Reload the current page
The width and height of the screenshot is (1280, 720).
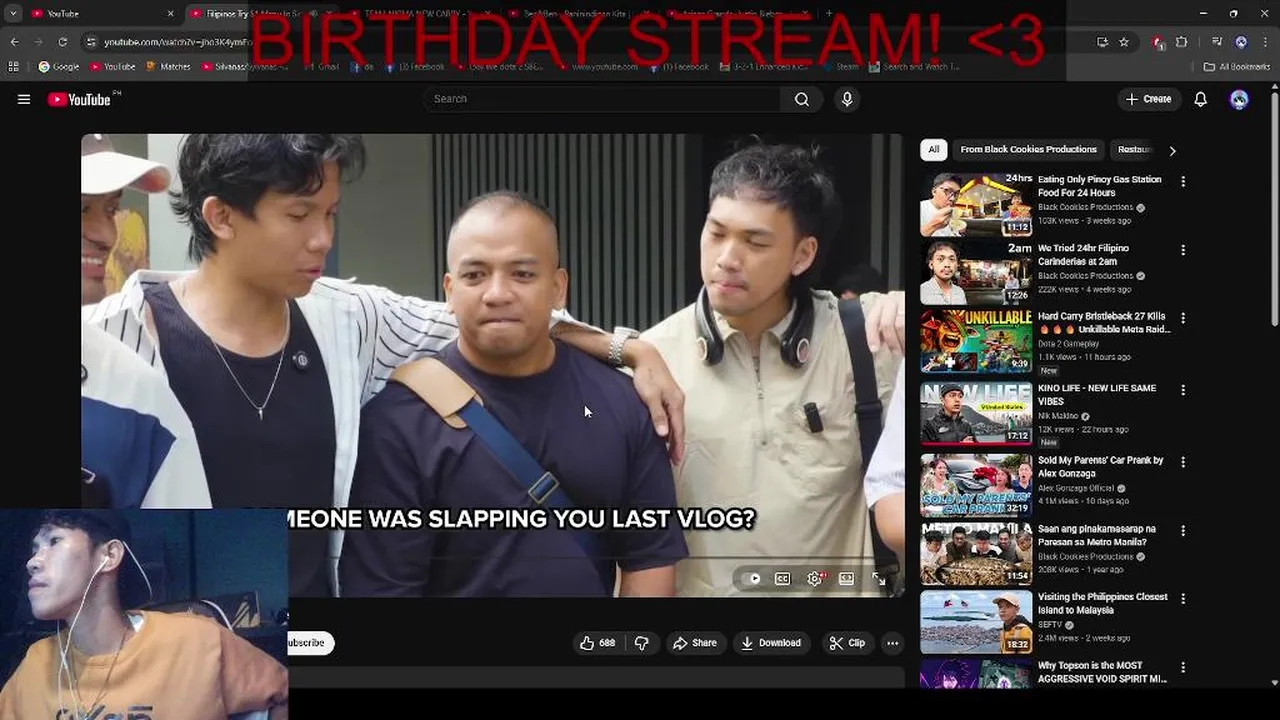[x=62, y=42]
